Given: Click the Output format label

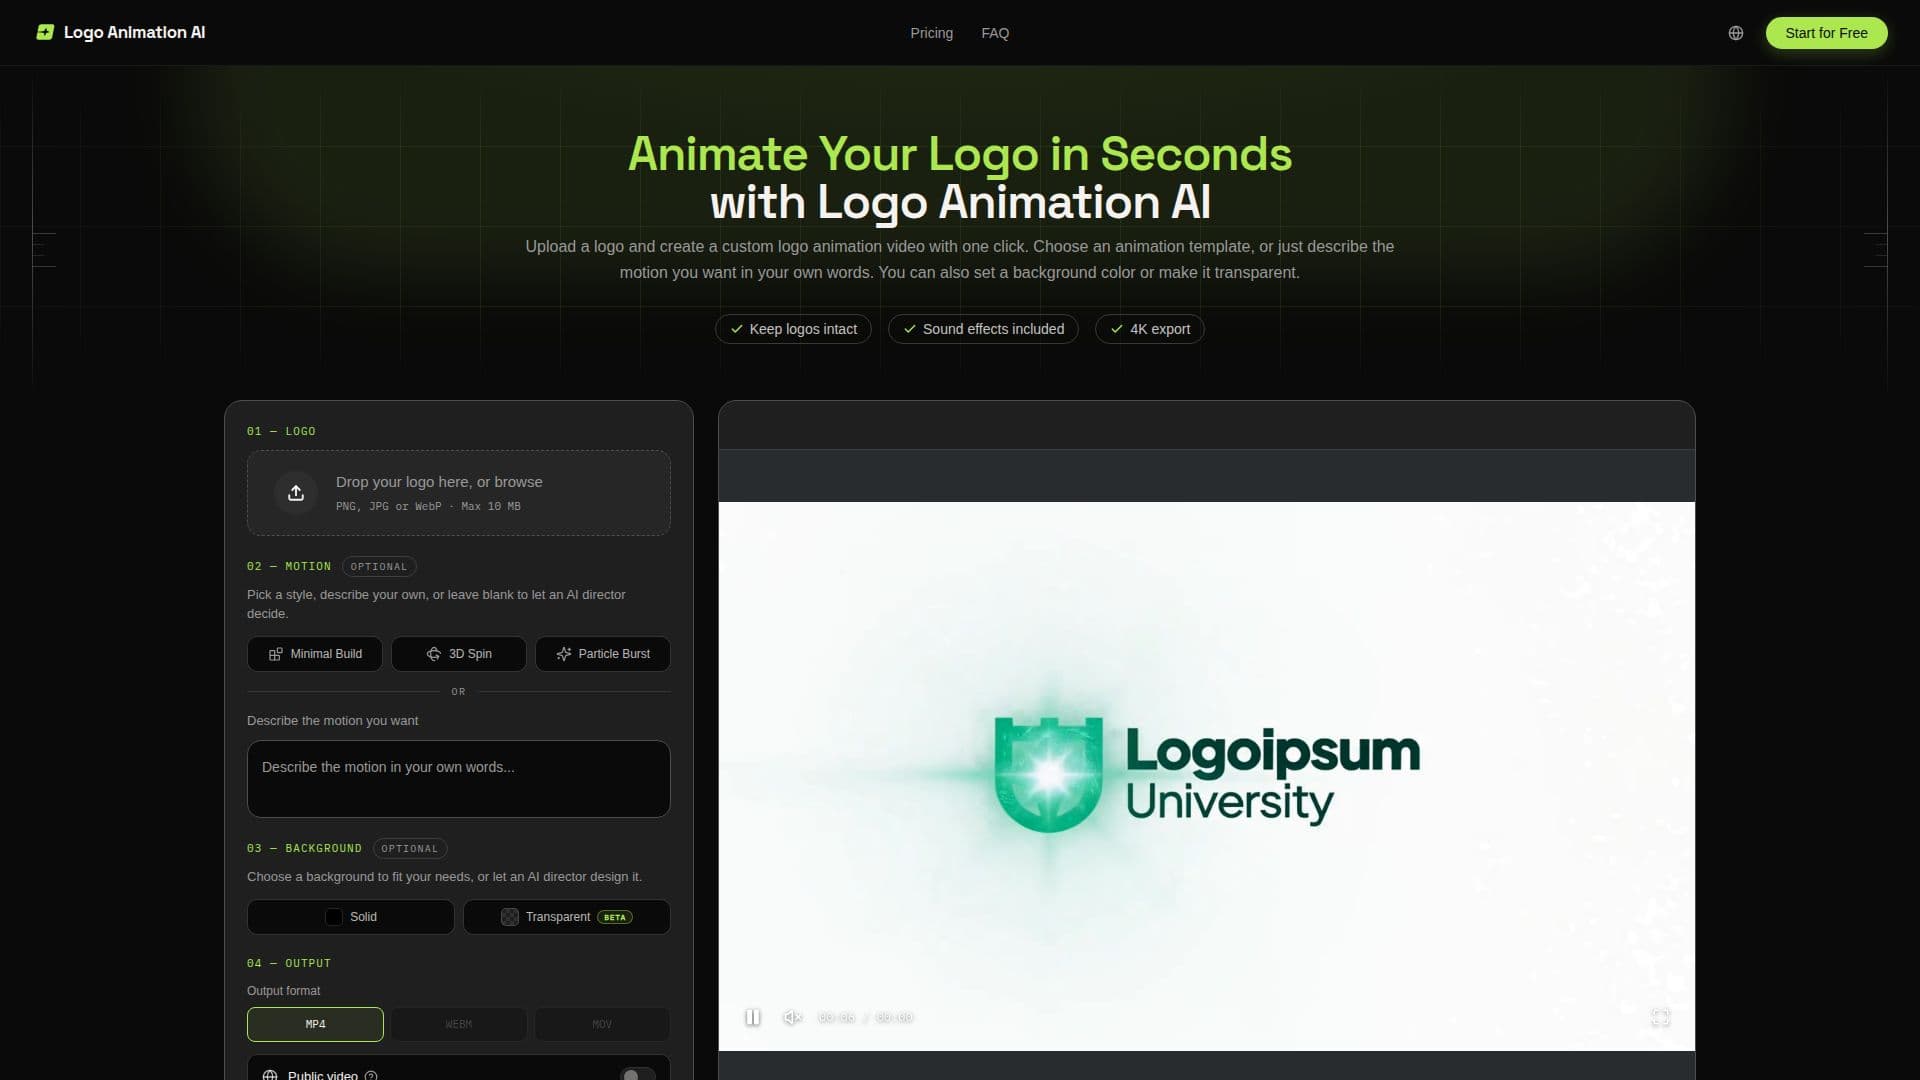Looking at the screenshot, I should point(284,991).
